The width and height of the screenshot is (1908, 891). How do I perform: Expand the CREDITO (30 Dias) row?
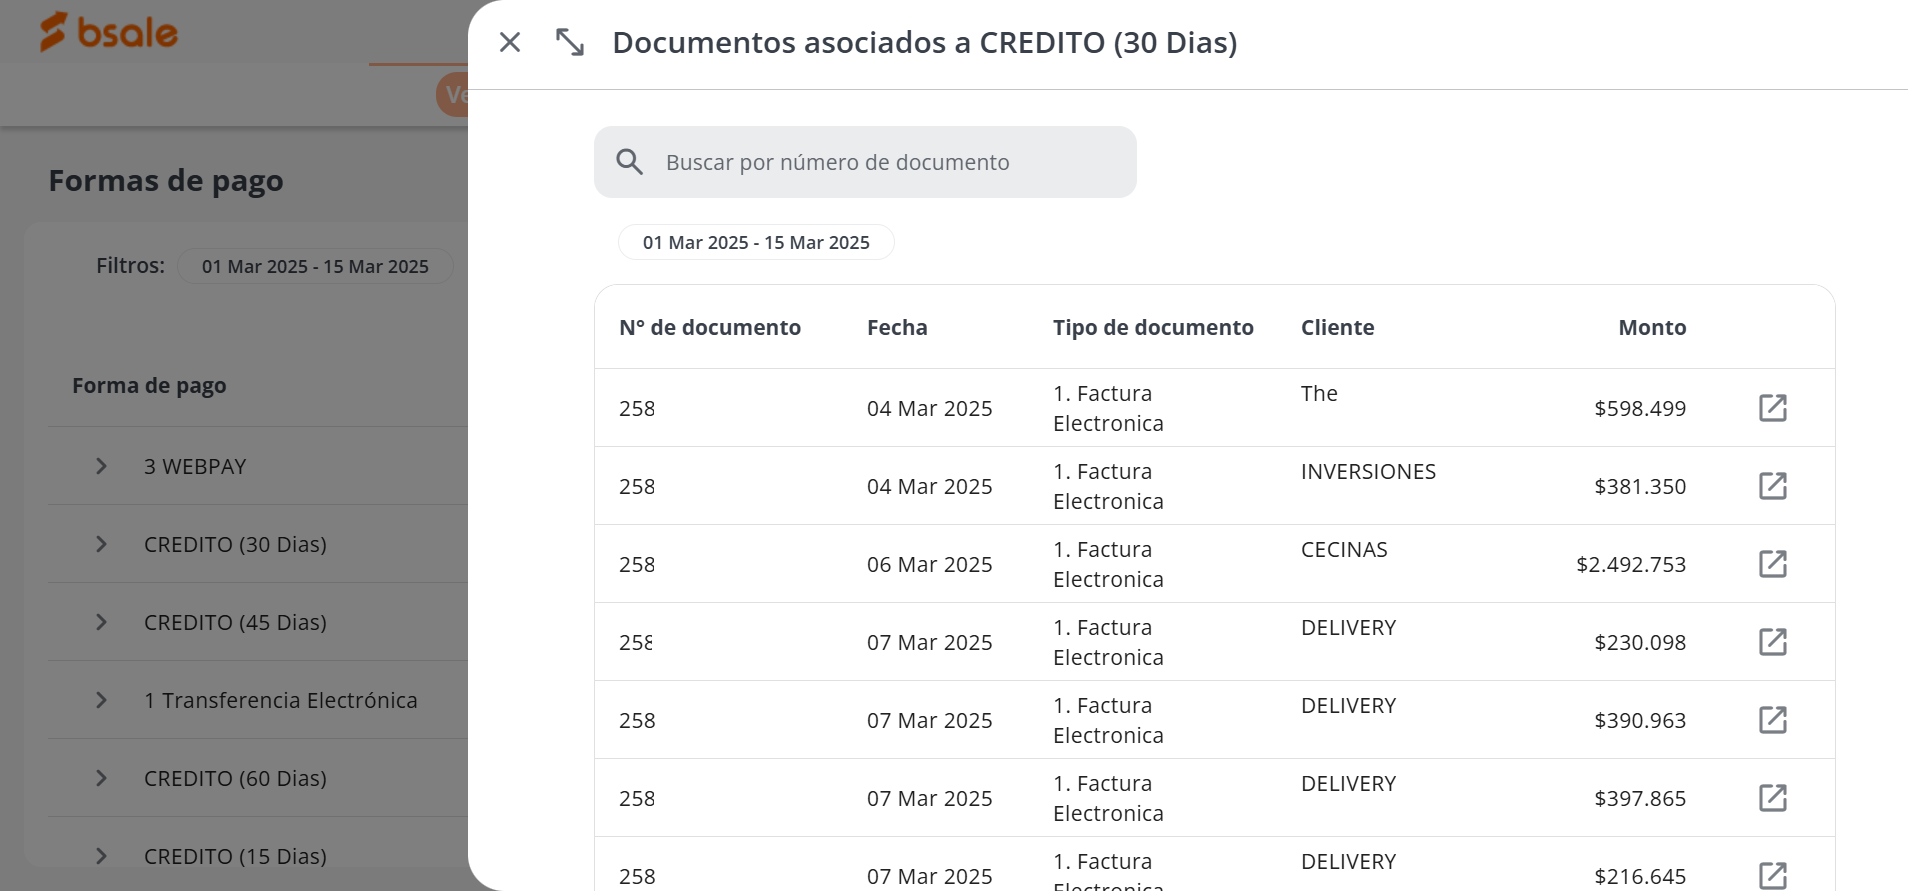coord(101,544)
